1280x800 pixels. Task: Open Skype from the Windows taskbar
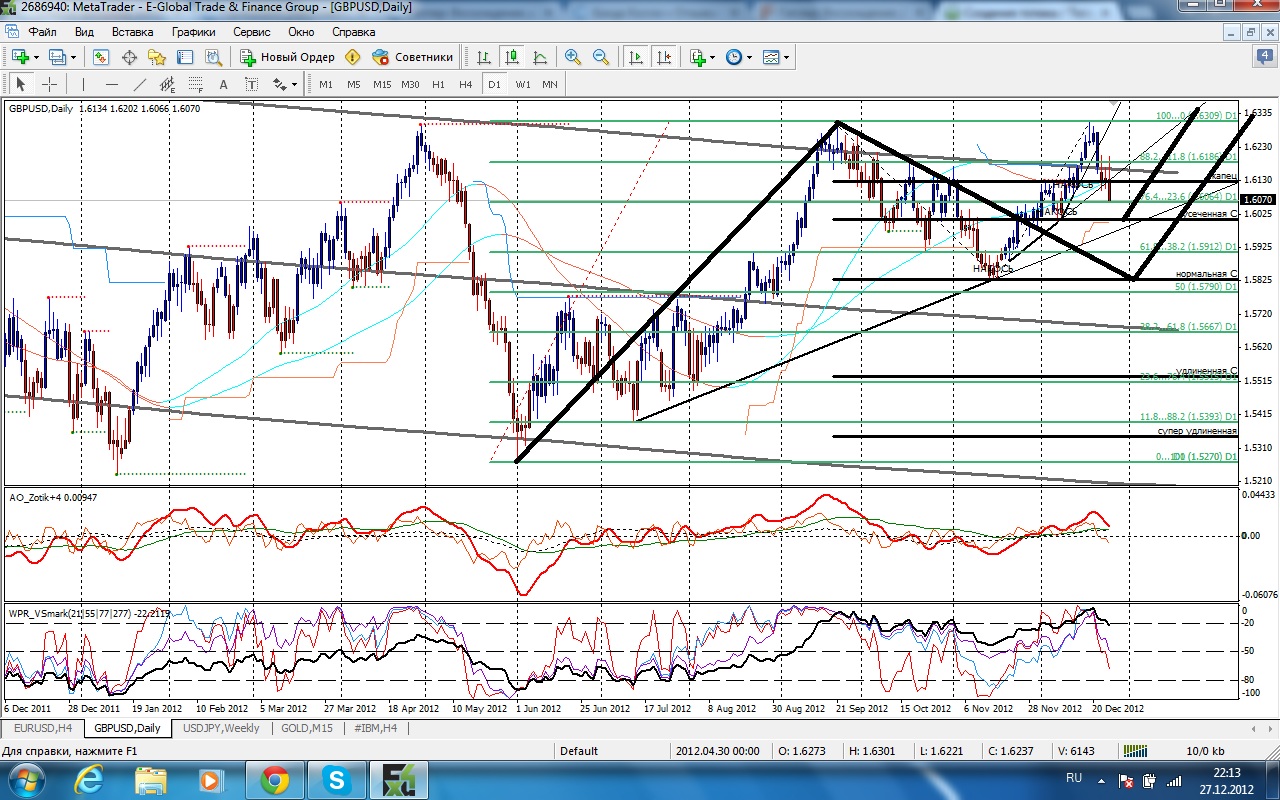coord(335,778)
